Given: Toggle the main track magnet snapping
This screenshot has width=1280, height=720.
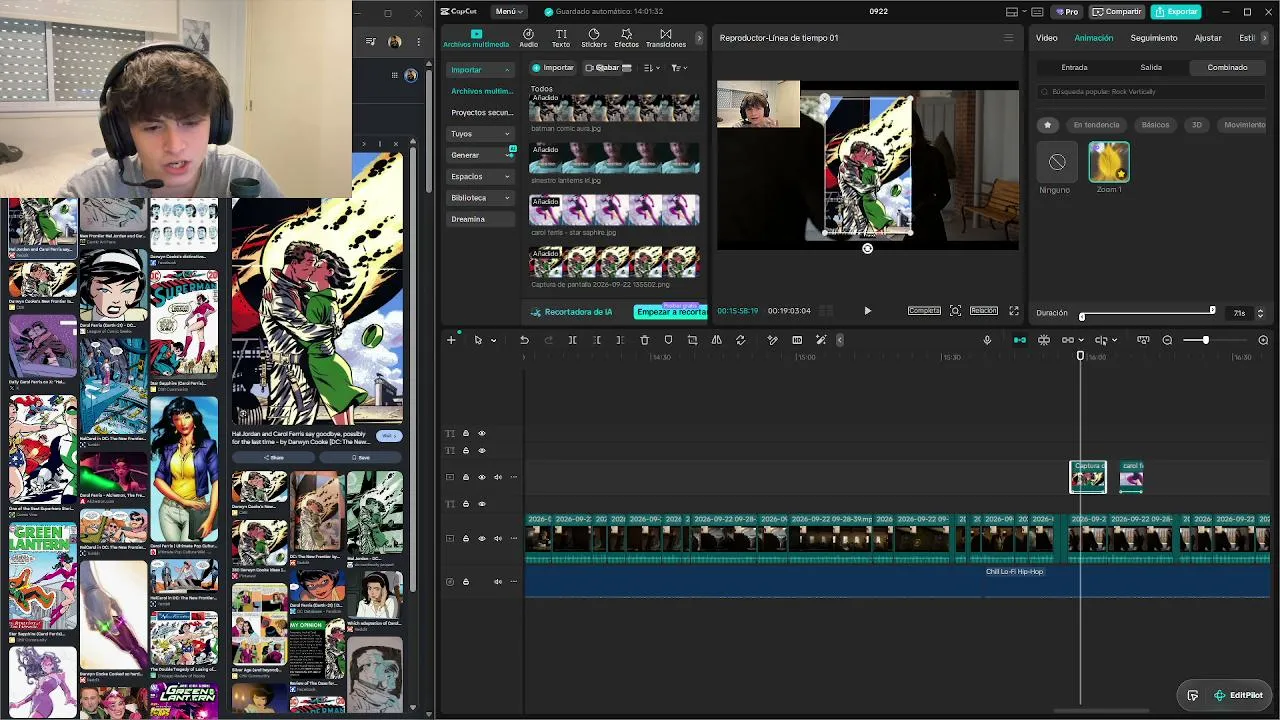Looking at the screenshot, I should pyautogui.click(x=1019, y=340).
